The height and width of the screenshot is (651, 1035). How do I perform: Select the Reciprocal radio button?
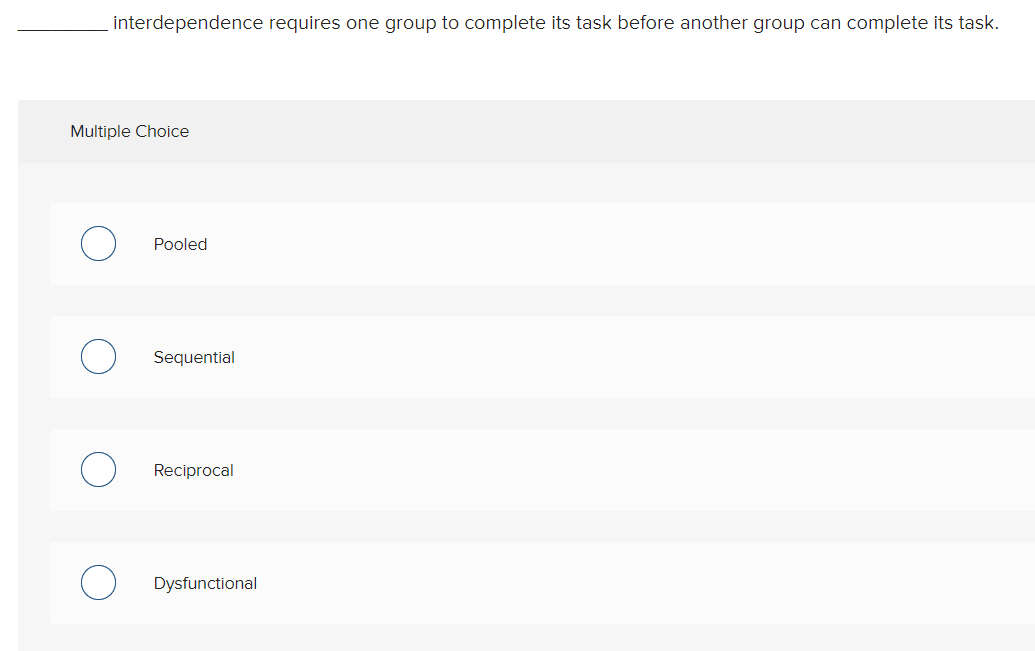pyautogui.click(x=98, y=469)
